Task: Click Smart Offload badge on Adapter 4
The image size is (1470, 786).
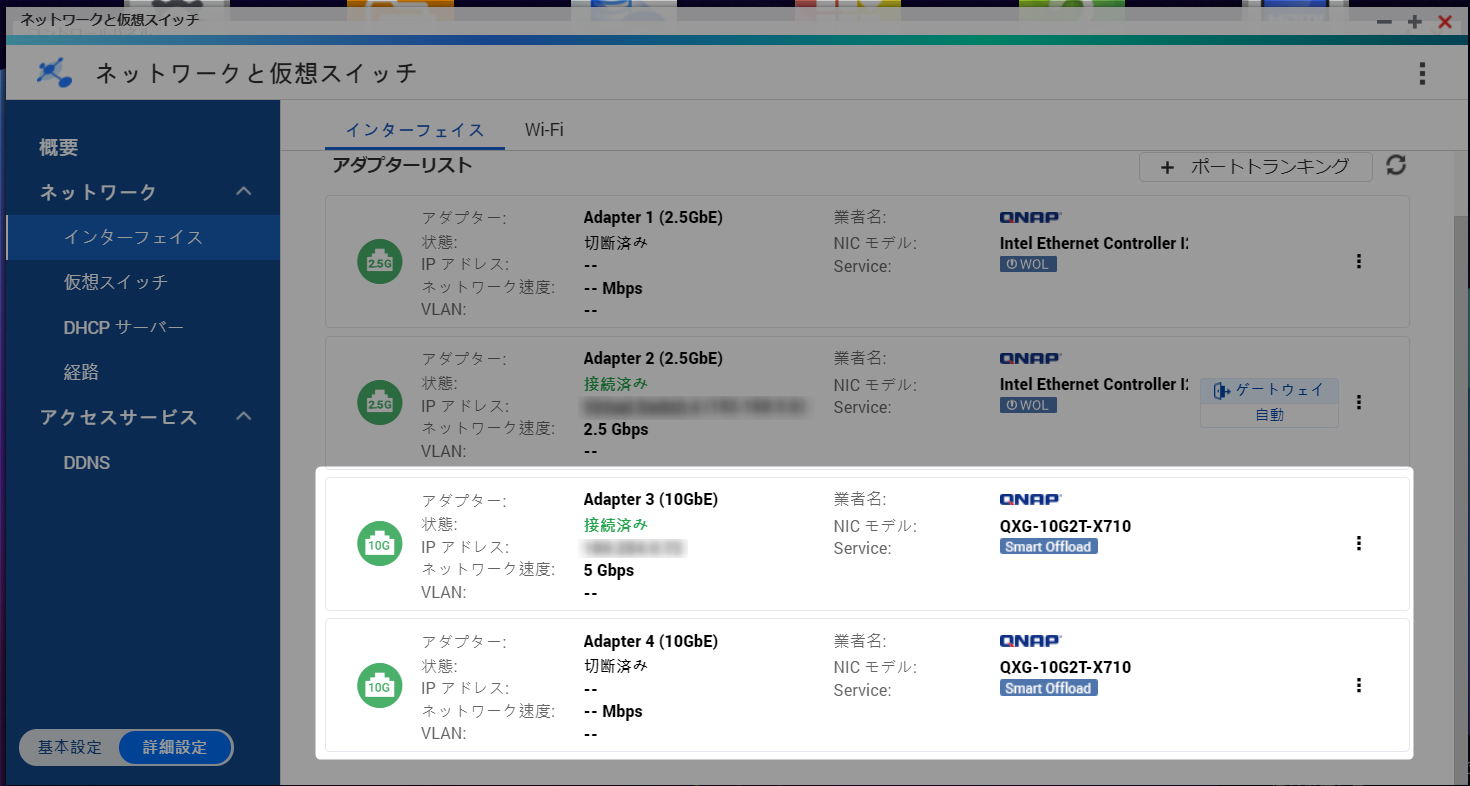Action: (1049, 688)
